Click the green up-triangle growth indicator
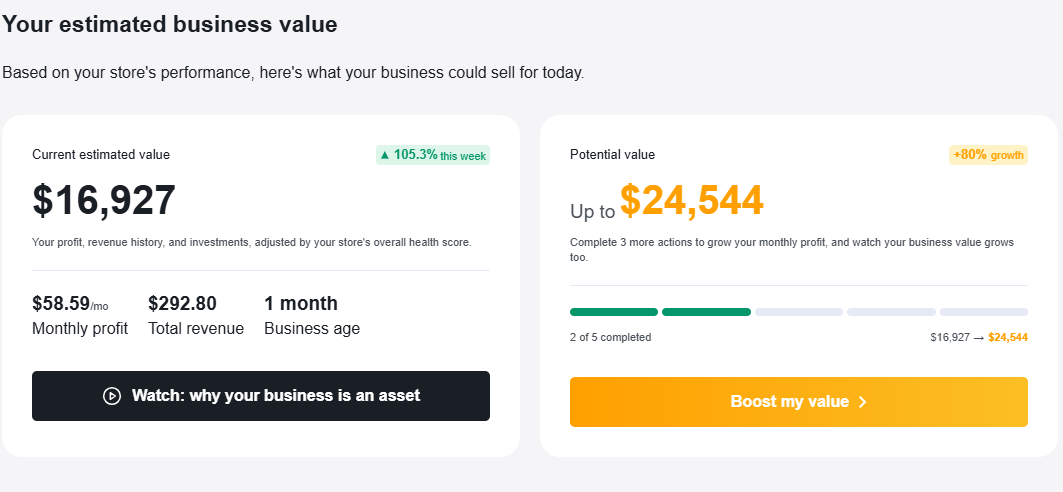The height and width of the screenshot is (492, 1063). 384,155
